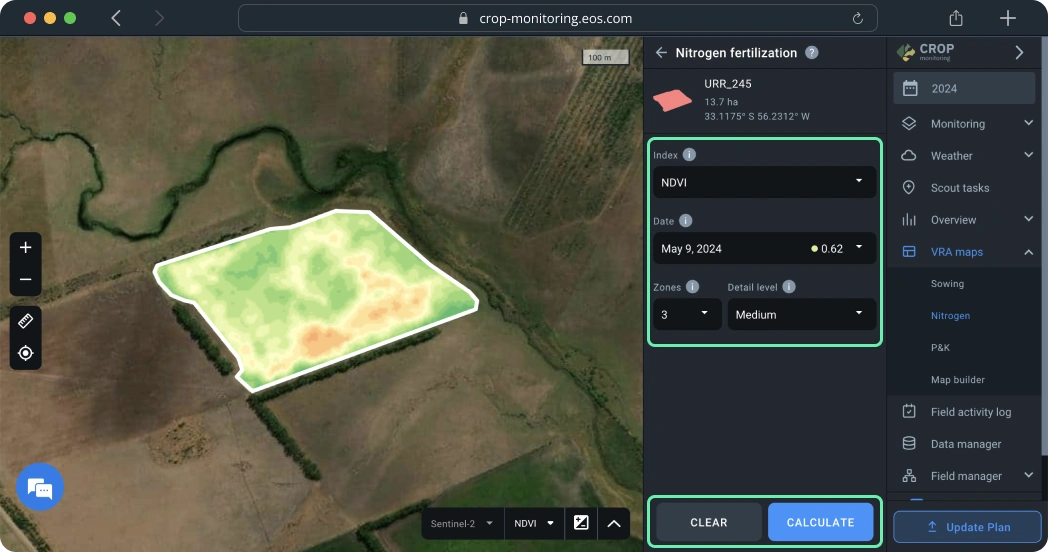The height and width of the screenshot is (552, 1048).
Task: Go back using the panel's left arrow
Action: click(x=661, y=53)
